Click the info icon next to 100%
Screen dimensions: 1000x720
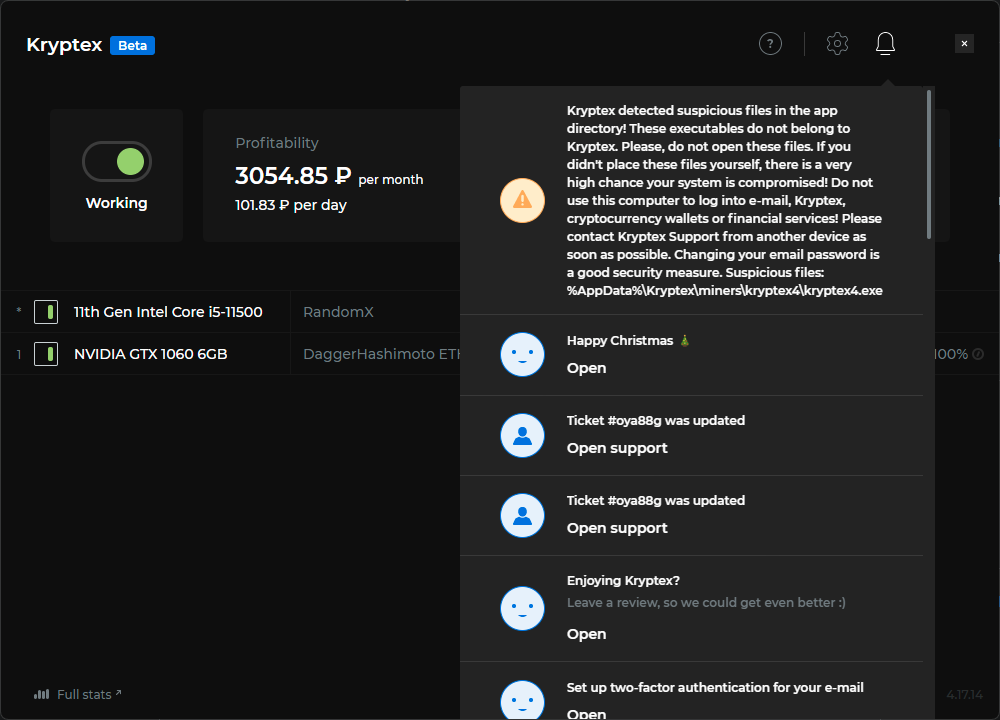click(x=978, y=354)
